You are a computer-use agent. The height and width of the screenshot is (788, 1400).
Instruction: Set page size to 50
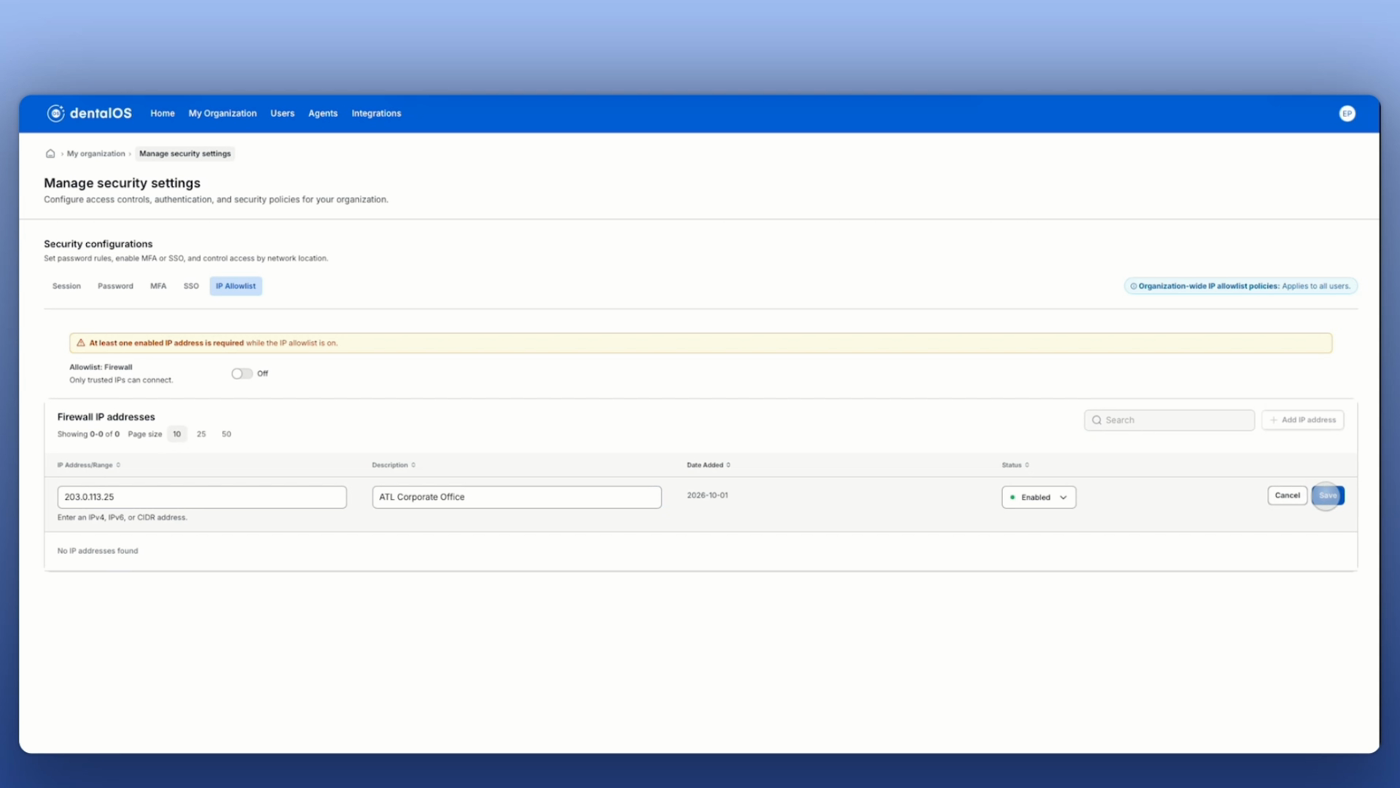[226, 434]
